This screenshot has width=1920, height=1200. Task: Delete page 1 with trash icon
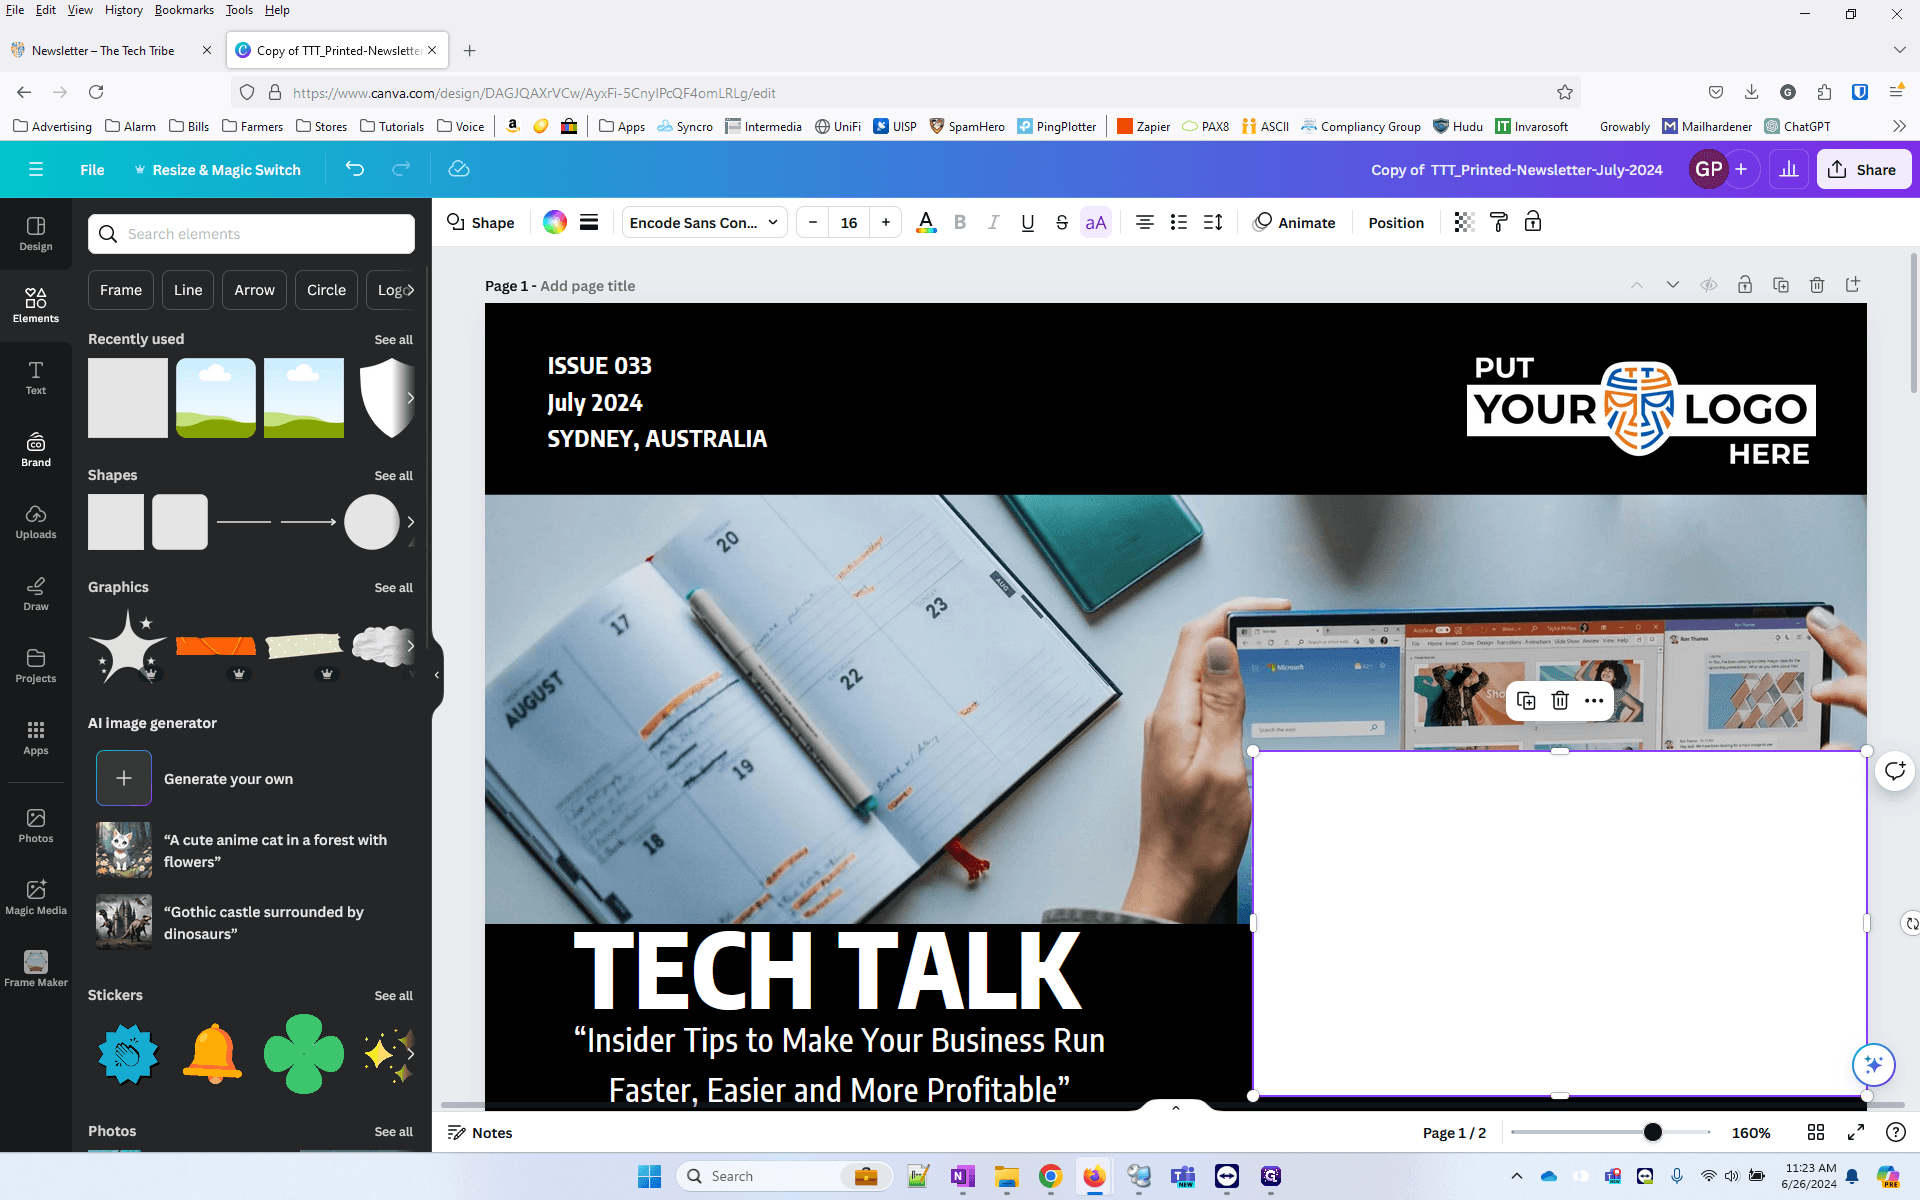1817,285
